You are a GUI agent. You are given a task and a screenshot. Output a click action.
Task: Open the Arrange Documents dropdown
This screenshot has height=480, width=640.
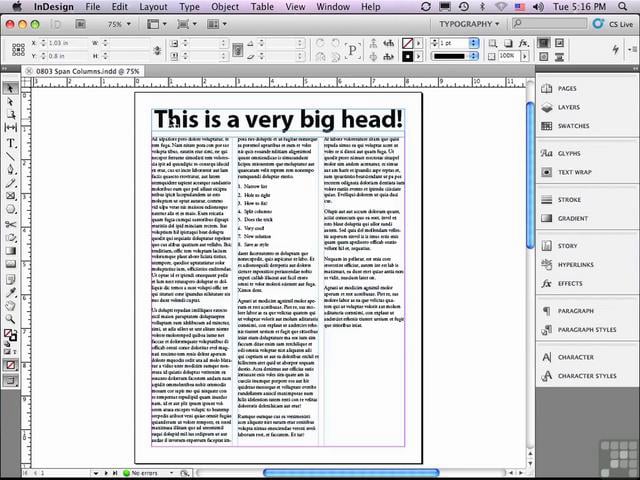(x=217, y=24)
